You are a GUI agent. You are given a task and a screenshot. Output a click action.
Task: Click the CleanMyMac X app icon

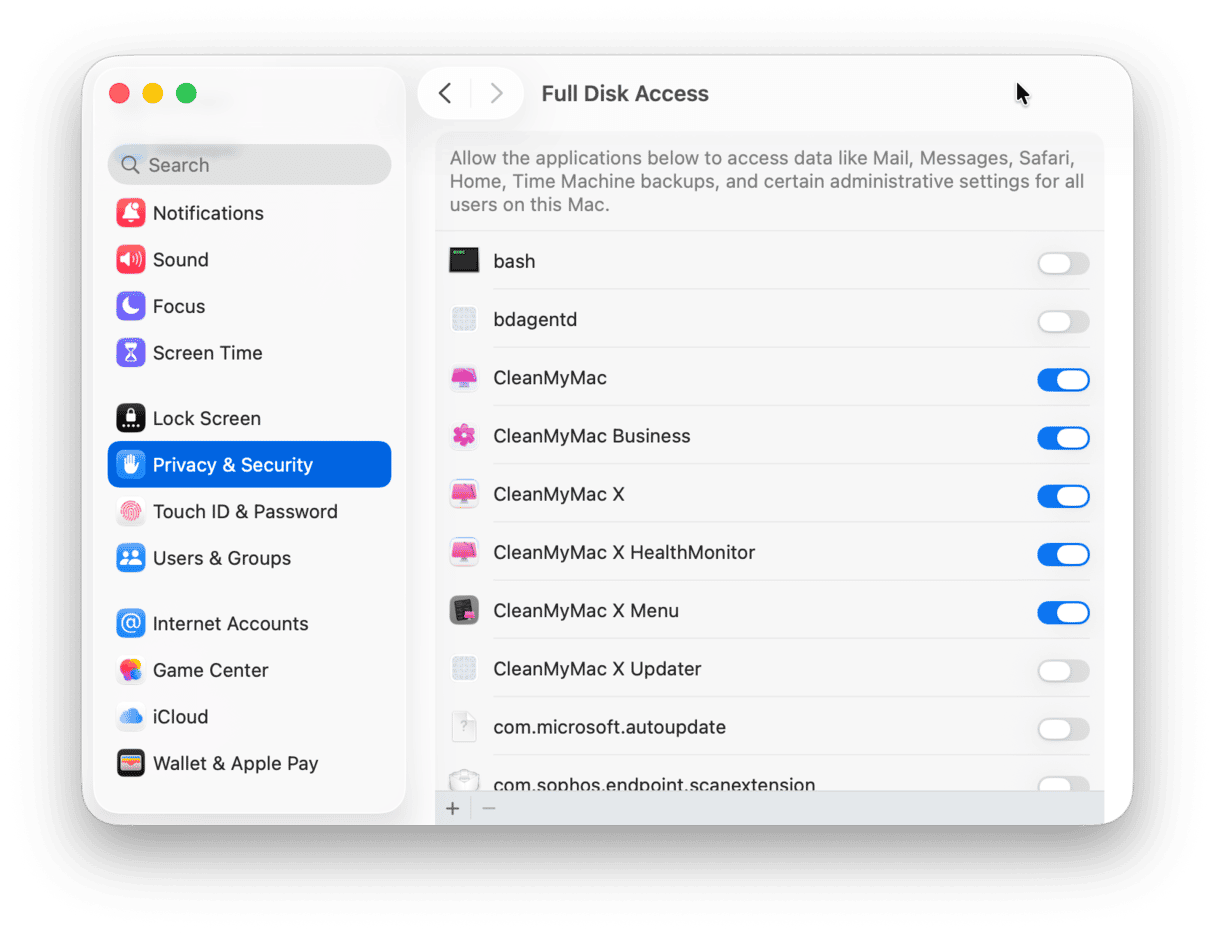pos(464,494)
